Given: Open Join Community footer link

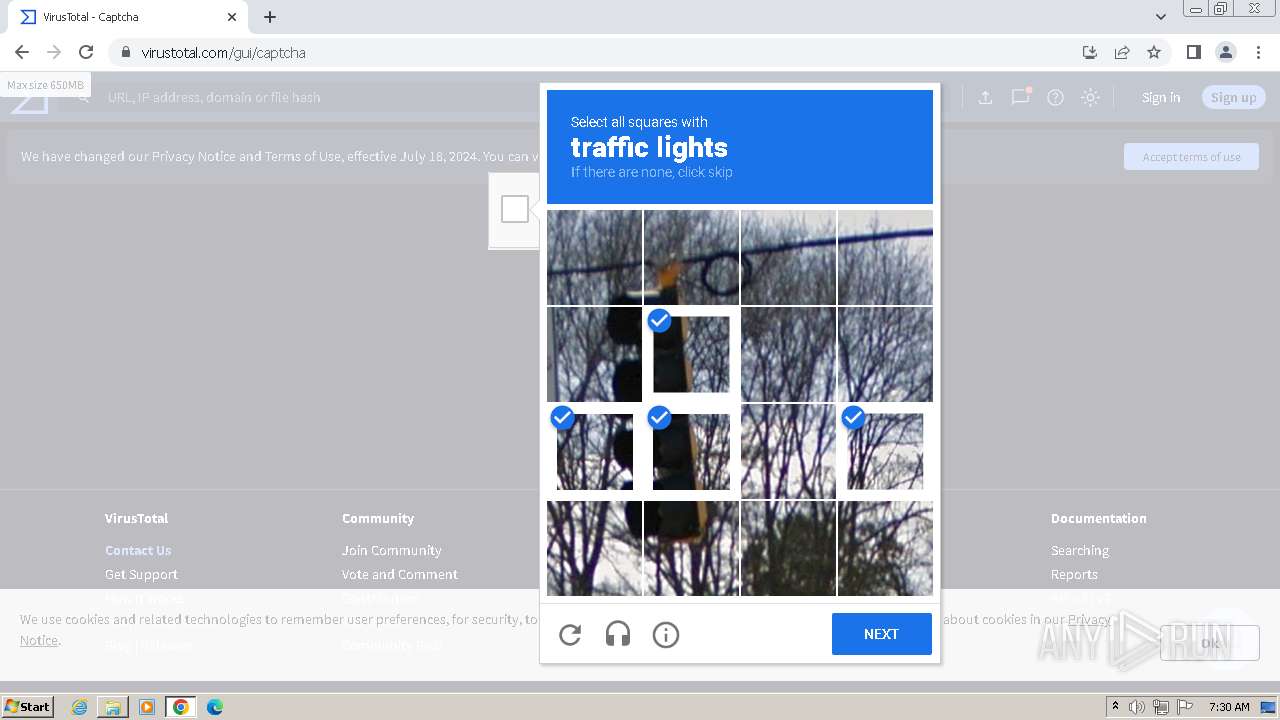Looking at the screenshot, I should tap(391, 550).
